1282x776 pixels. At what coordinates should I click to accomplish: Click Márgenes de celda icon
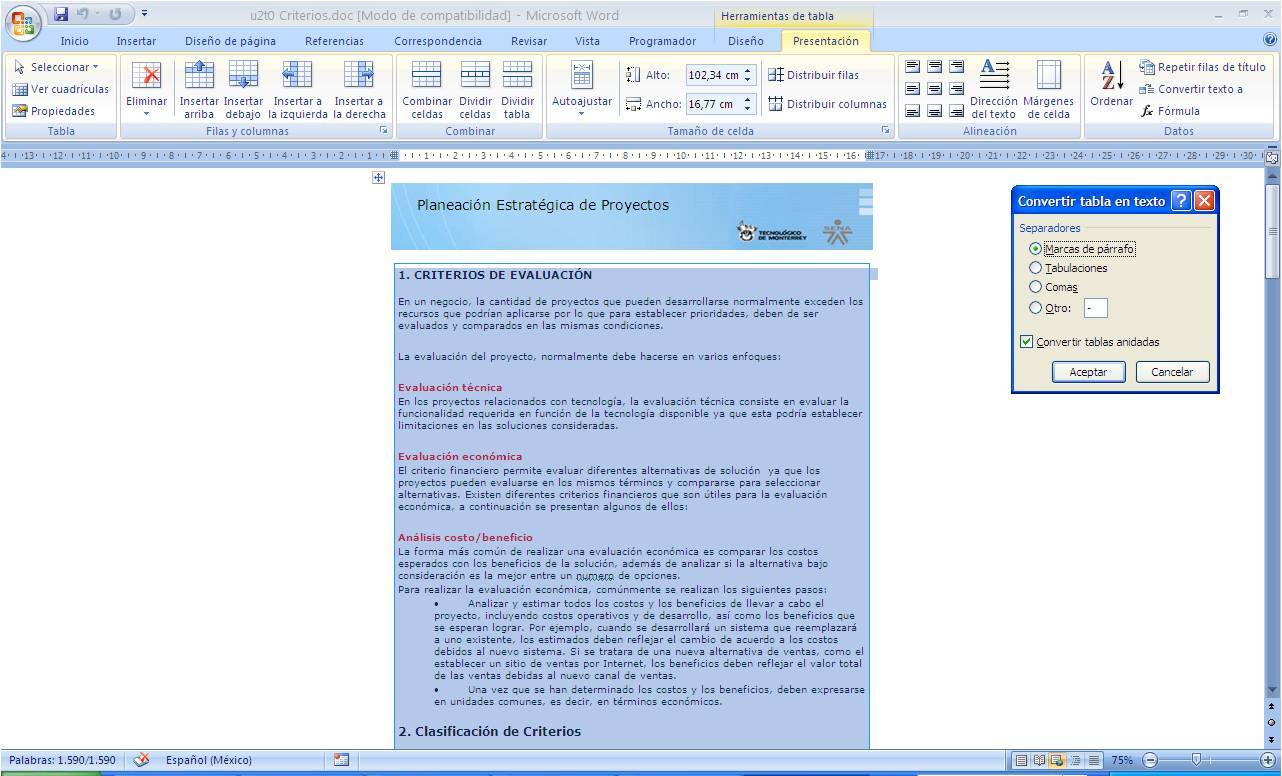click(1049, 76)
